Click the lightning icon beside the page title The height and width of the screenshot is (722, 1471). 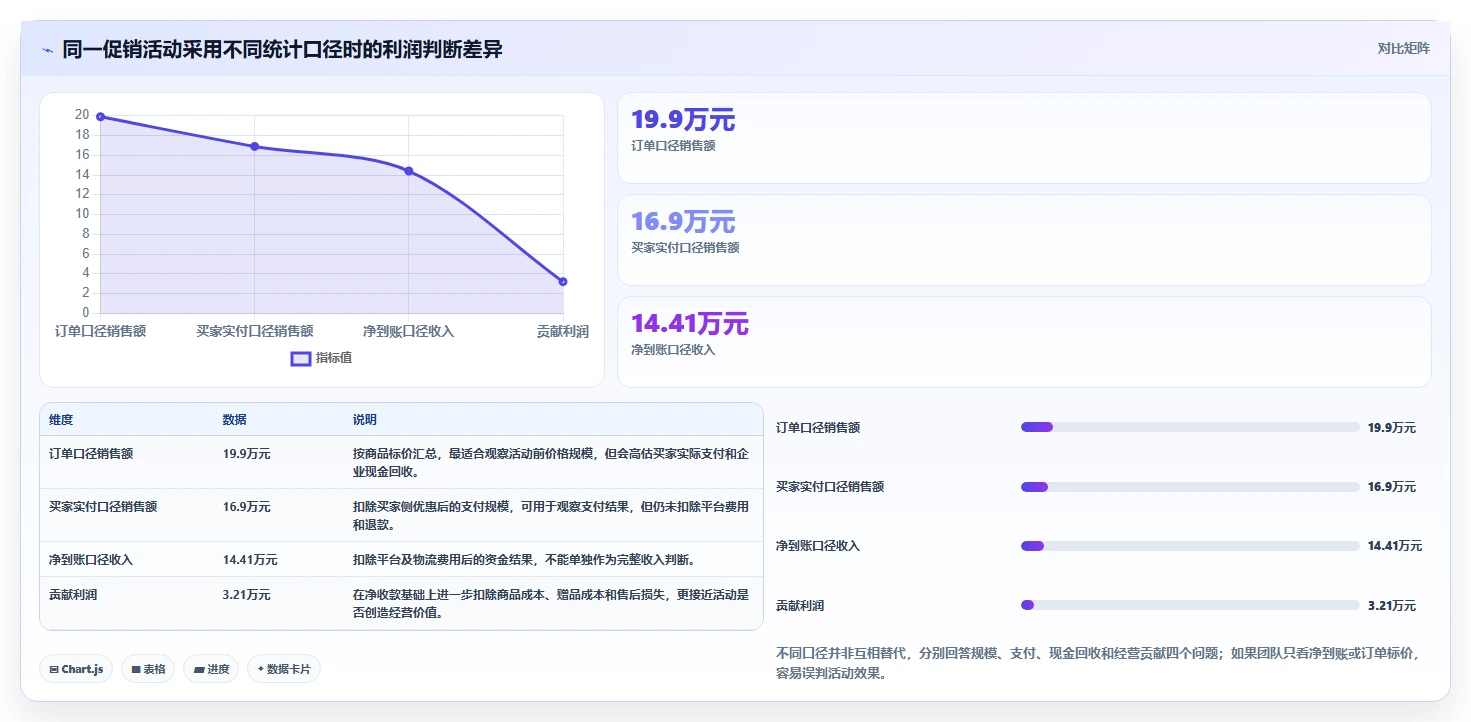pyautogui.click(x=48, y=50)
